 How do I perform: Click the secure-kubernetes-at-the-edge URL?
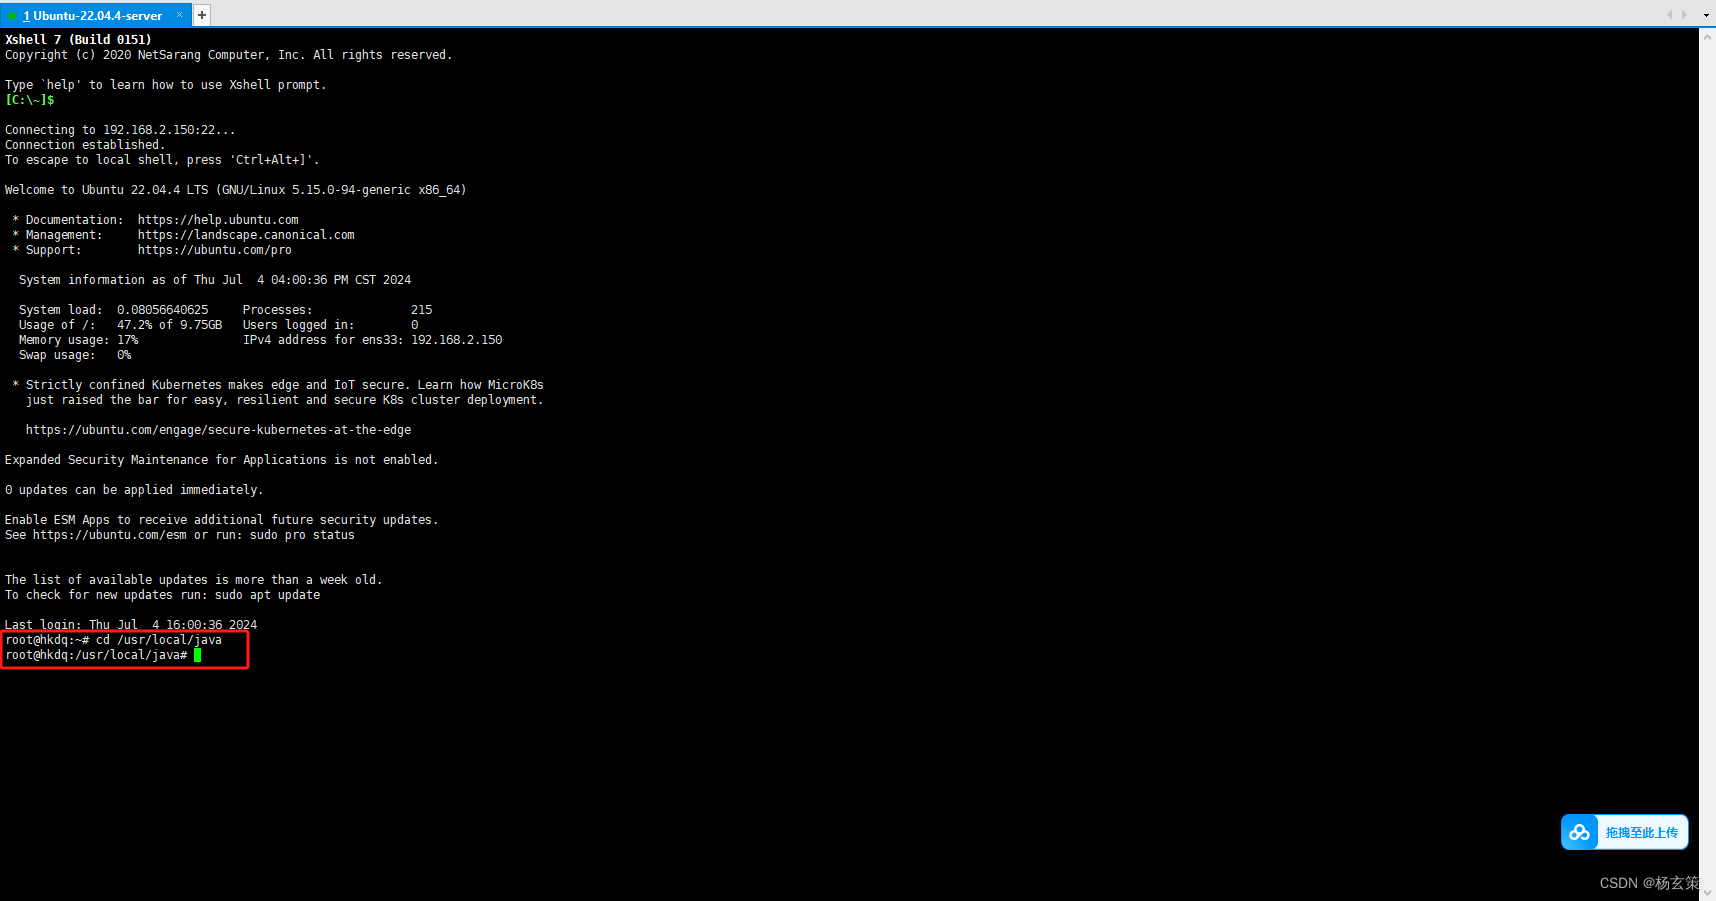point(218,429)
